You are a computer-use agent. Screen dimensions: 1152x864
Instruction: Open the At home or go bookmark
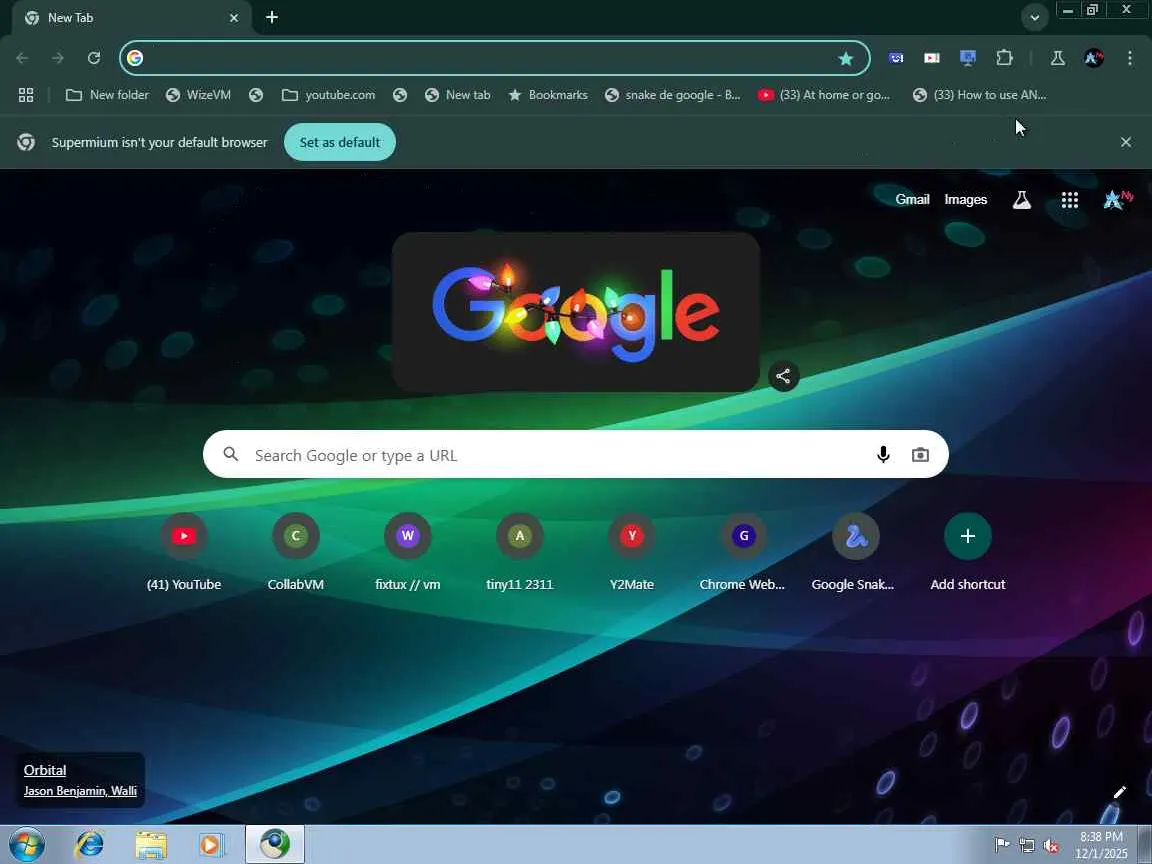824,95
